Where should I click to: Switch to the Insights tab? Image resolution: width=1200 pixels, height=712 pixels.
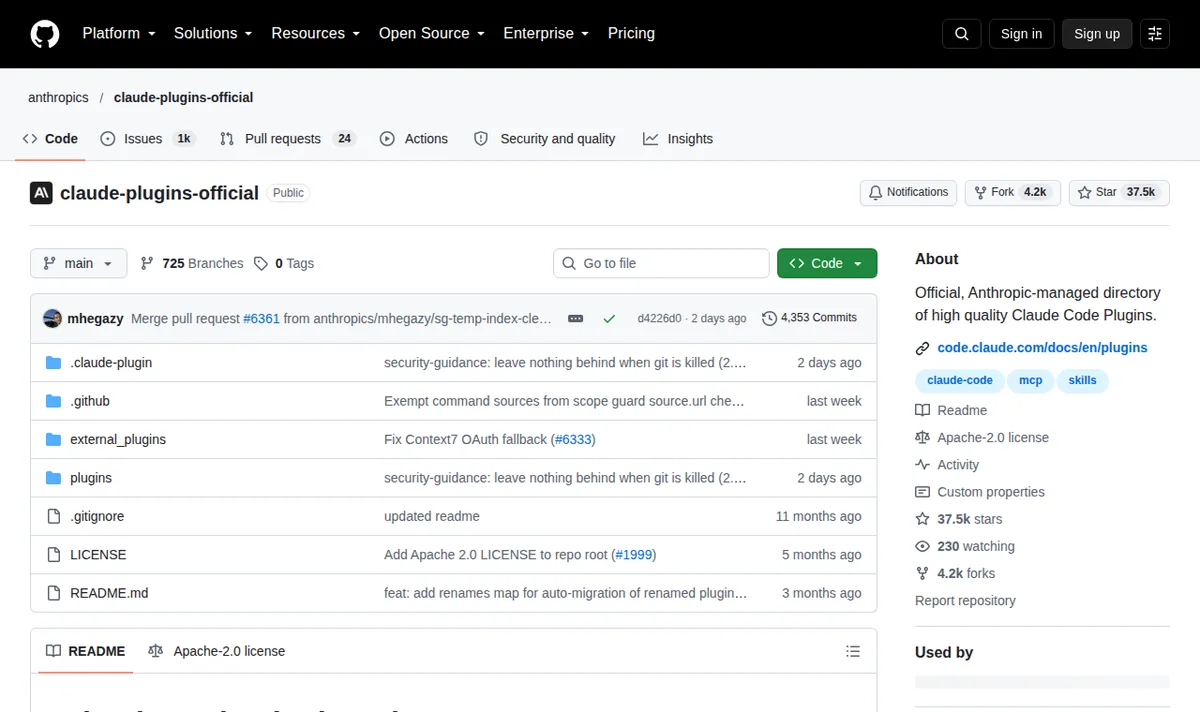coord(678,139)
